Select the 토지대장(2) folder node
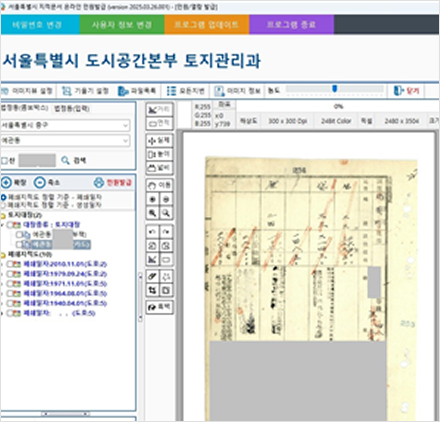The image size is (440, 422). [x=25, y=215]
